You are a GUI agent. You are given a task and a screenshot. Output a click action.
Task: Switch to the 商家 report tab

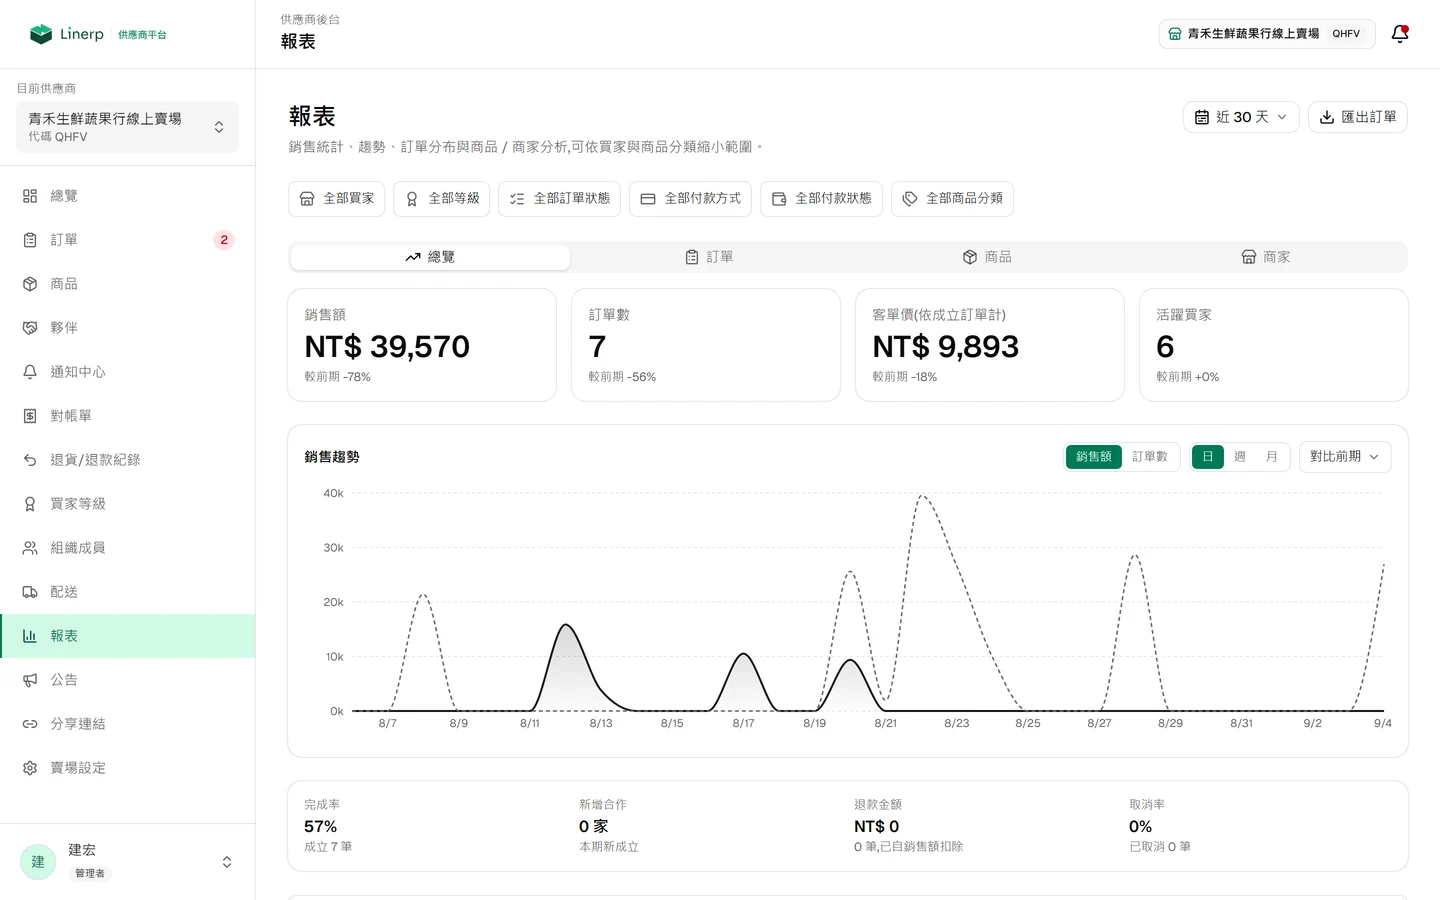(x=1266, y=257)
